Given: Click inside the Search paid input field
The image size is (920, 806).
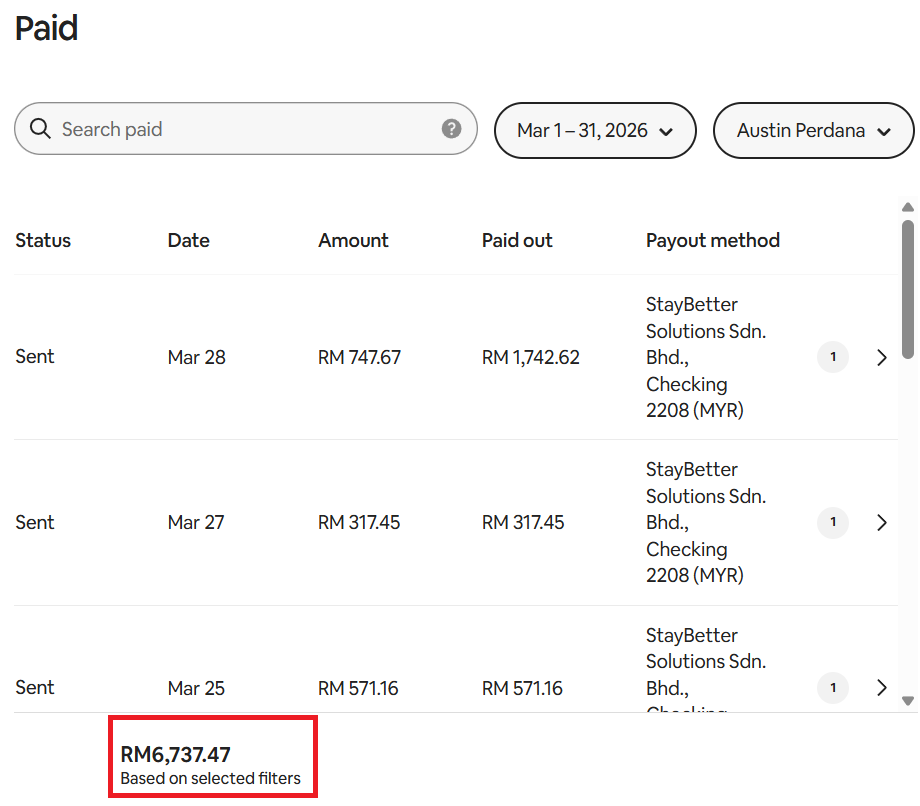Looking at the screenshot, I should click(x=200, y=129).
